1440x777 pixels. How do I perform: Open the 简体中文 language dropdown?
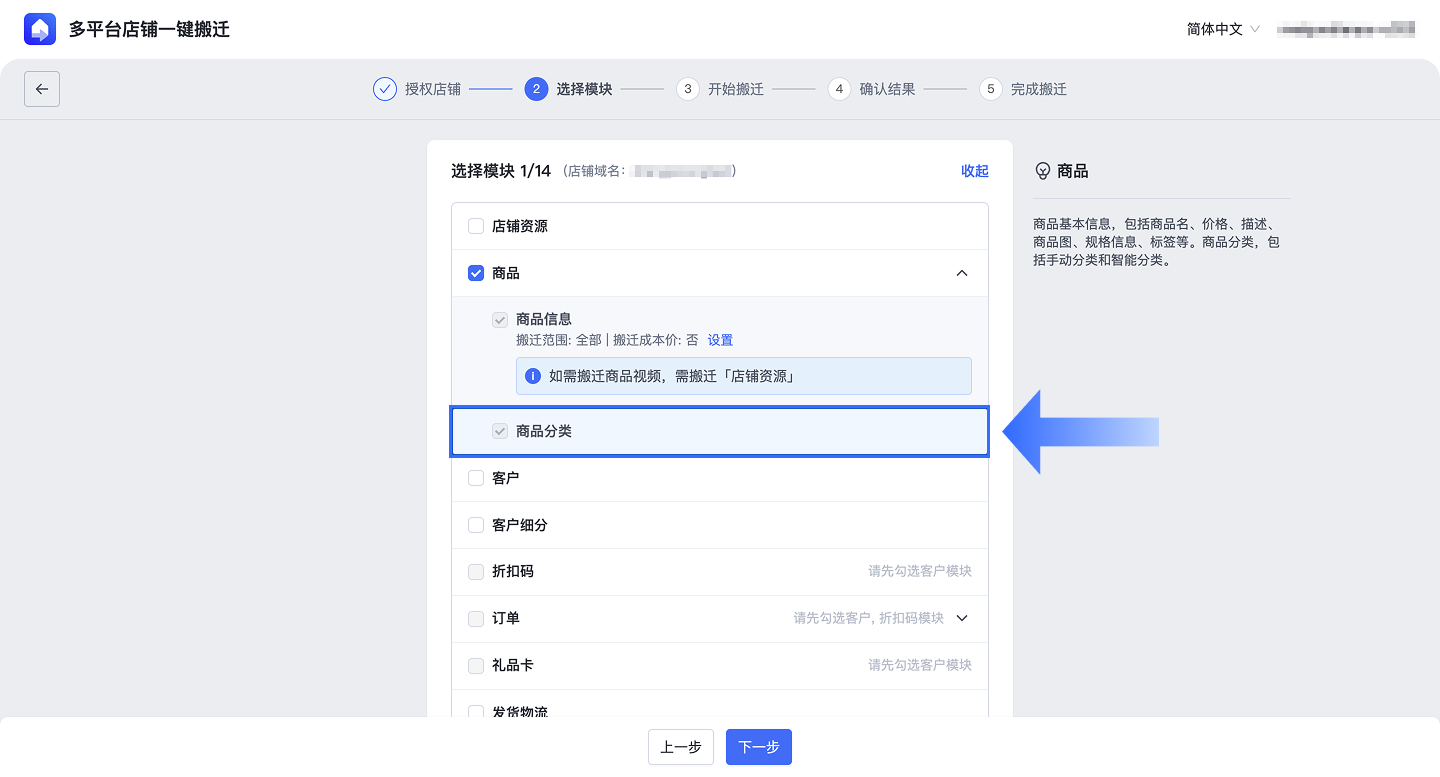[1223, 29]
